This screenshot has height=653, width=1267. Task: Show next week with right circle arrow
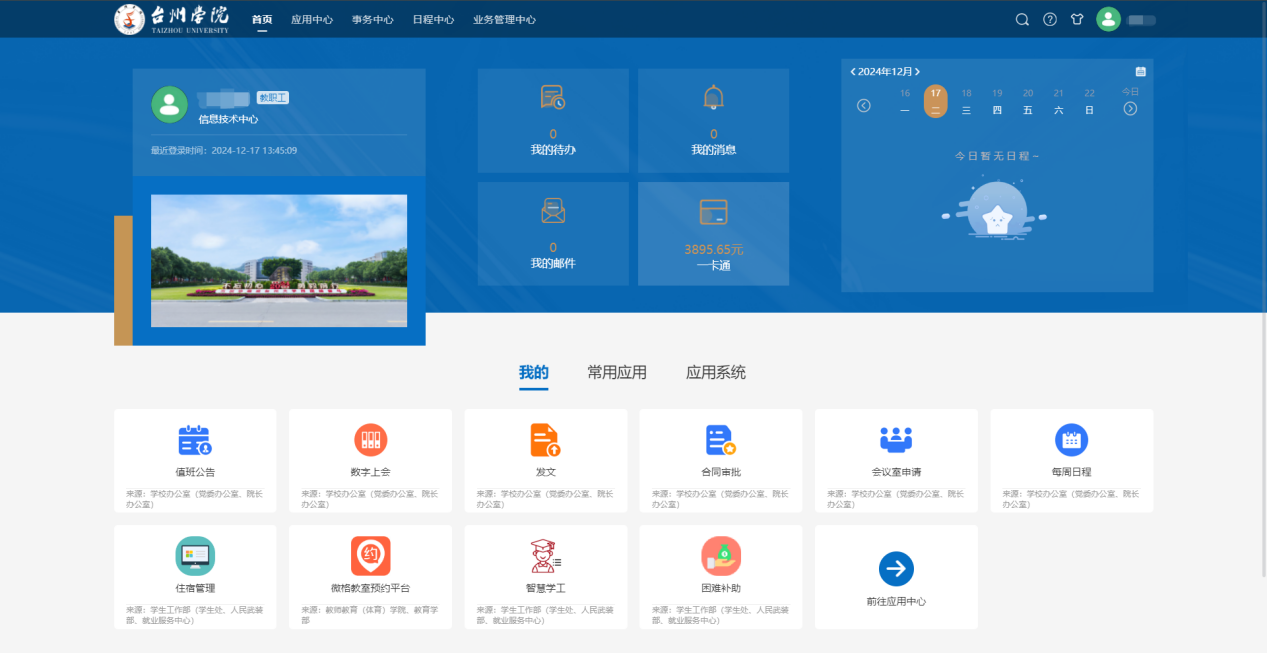point(1130,108)
